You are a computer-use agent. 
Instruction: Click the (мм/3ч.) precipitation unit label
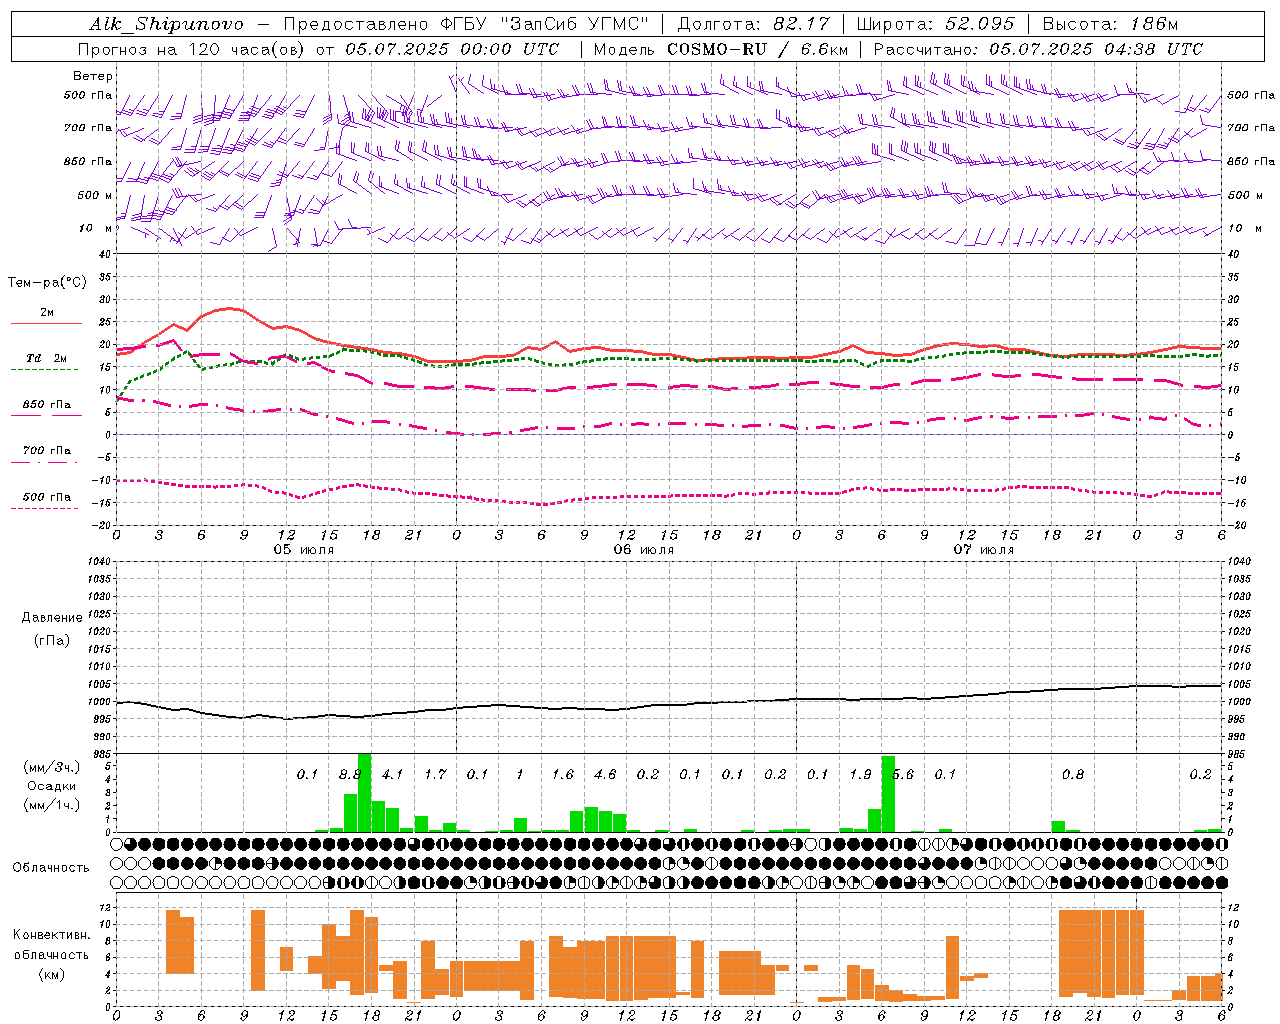click(x=52, y=767)
